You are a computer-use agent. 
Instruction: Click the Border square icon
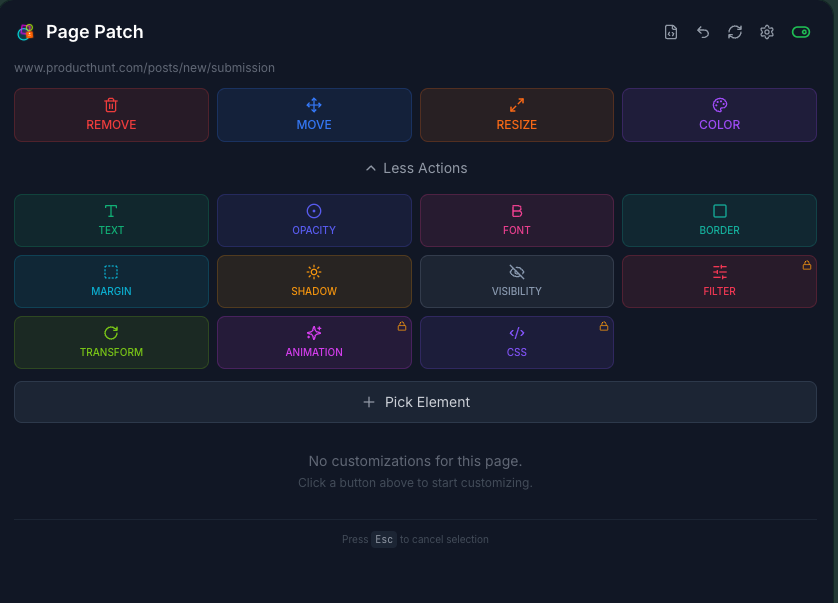[719, 210]
